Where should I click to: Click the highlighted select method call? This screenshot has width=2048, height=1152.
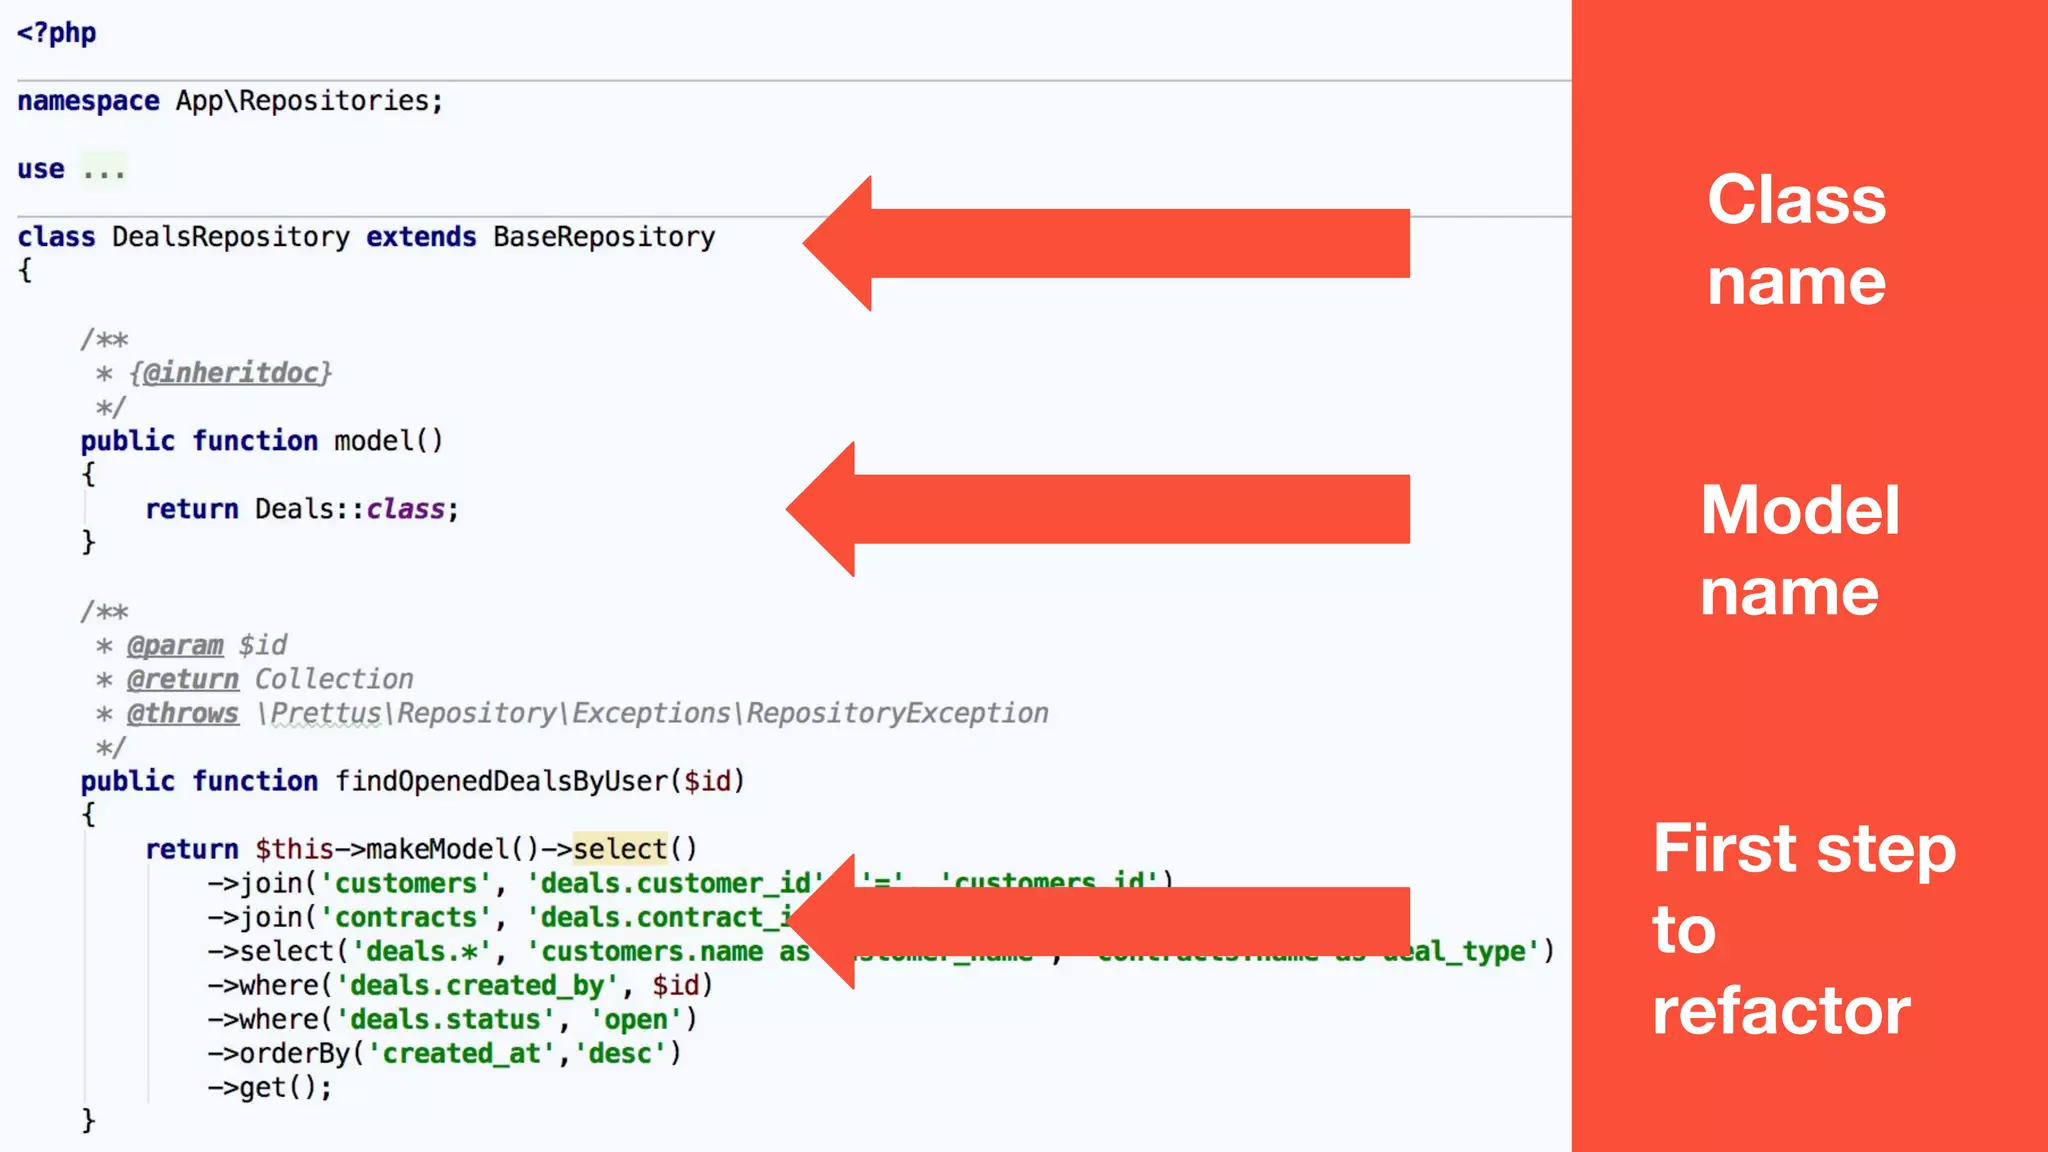619,849
